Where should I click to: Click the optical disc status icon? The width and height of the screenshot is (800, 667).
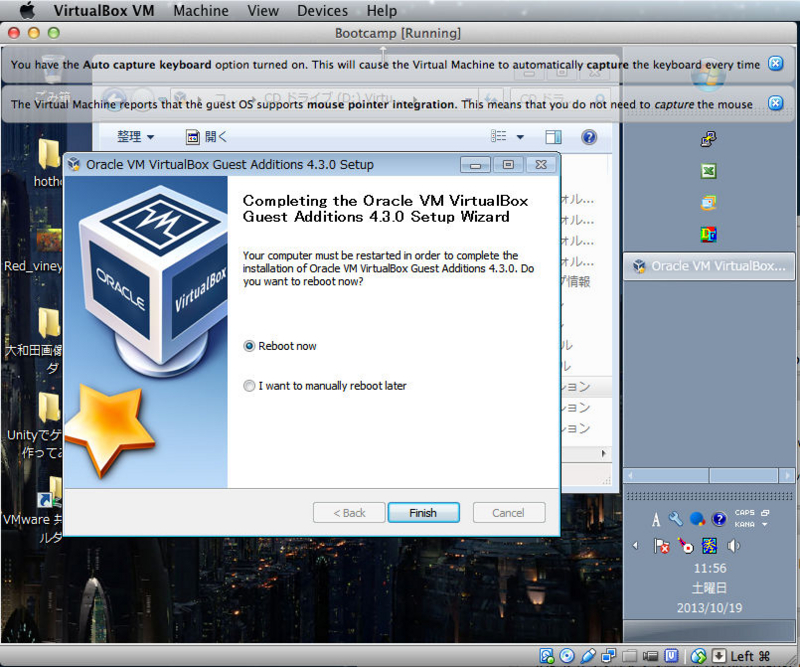point(567,656)
